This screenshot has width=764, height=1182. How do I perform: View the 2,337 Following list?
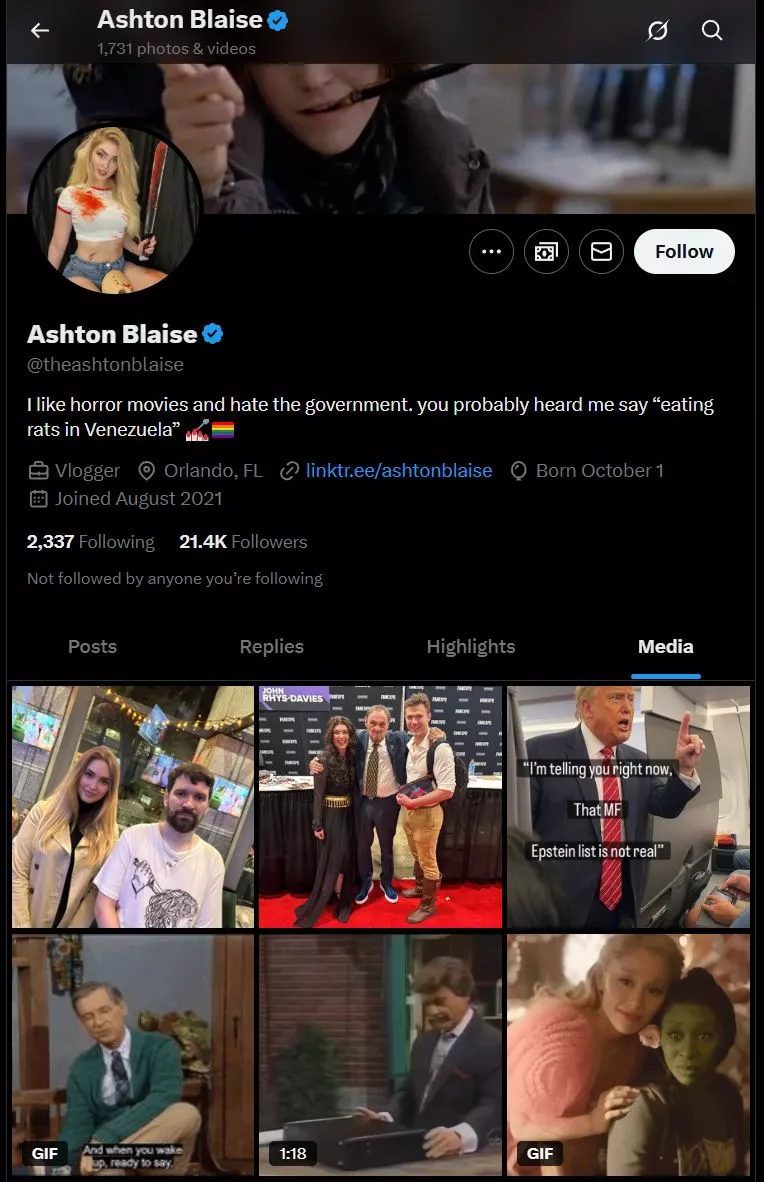[x=91, y=542]
